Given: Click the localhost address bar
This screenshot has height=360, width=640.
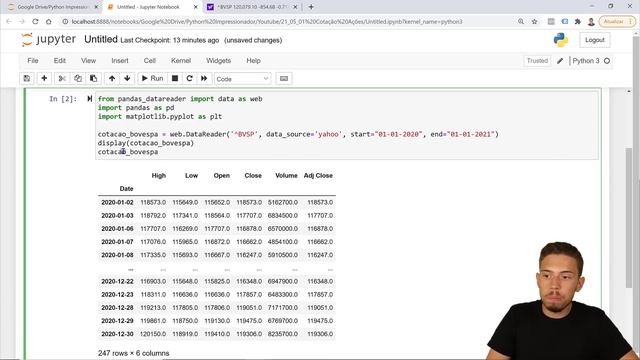Looking at the screenshot, I should [267, 22].
